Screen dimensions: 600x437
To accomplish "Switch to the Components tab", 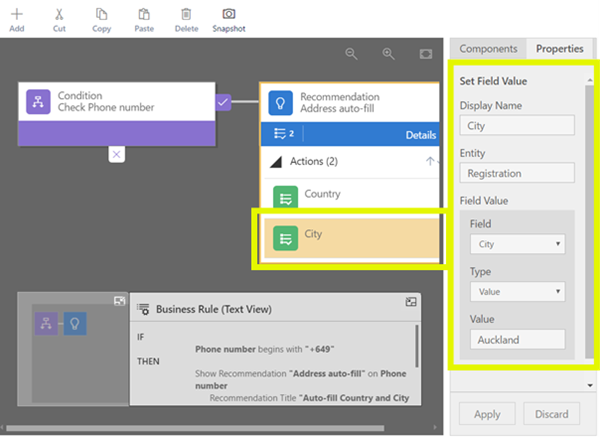I will [488, 48].
